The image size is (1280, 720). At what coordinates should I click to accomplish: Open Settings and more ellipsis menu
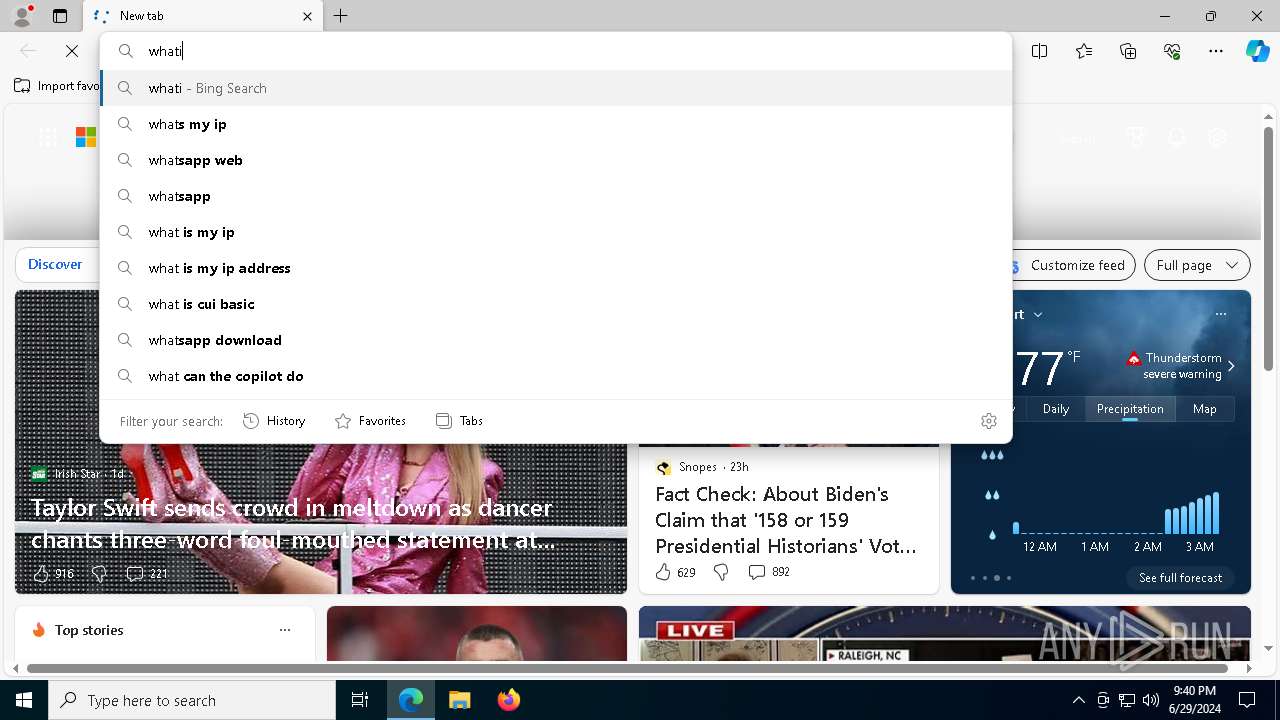(x=1216, y=51)
